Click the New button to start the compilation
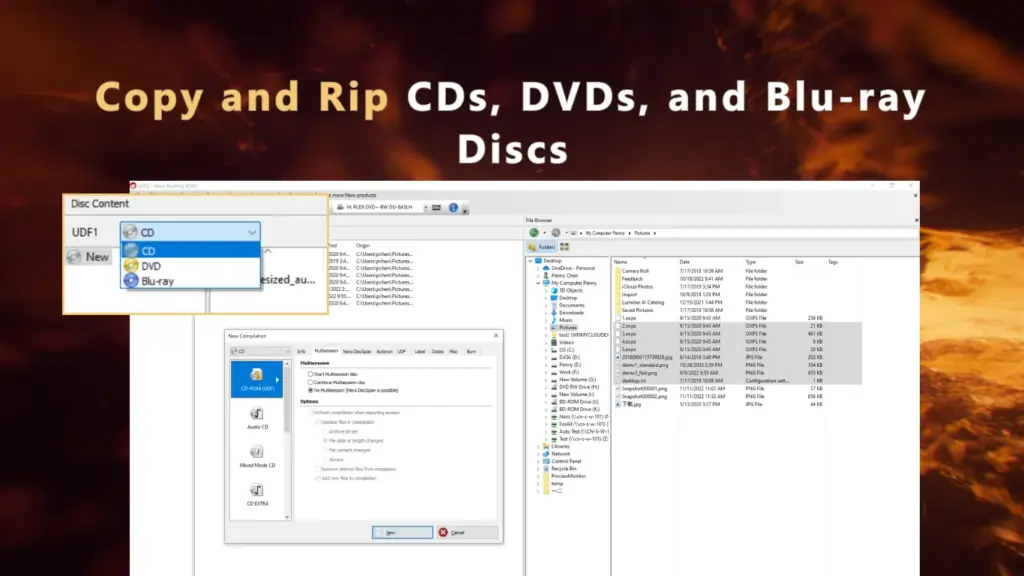The width and height of the screenshot is (1024, 576). 402,533
